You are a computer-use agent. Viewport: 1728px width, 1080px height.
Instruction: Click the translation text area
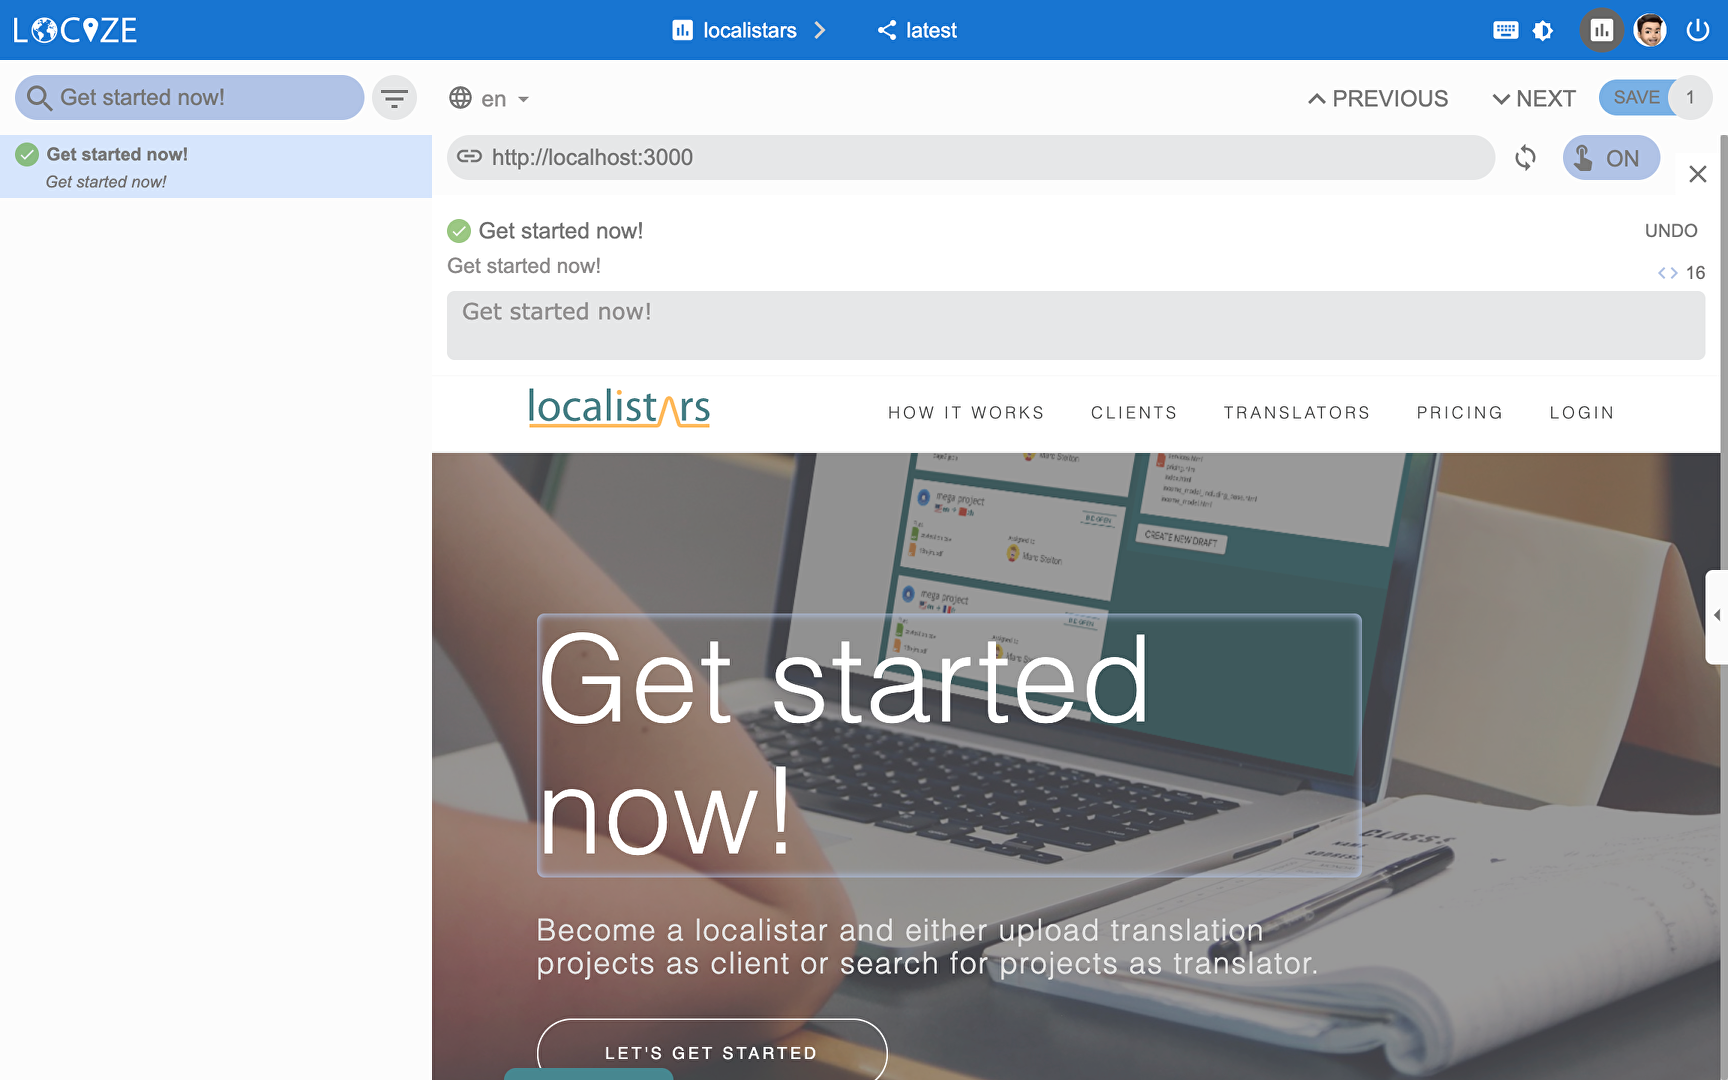1075,325
